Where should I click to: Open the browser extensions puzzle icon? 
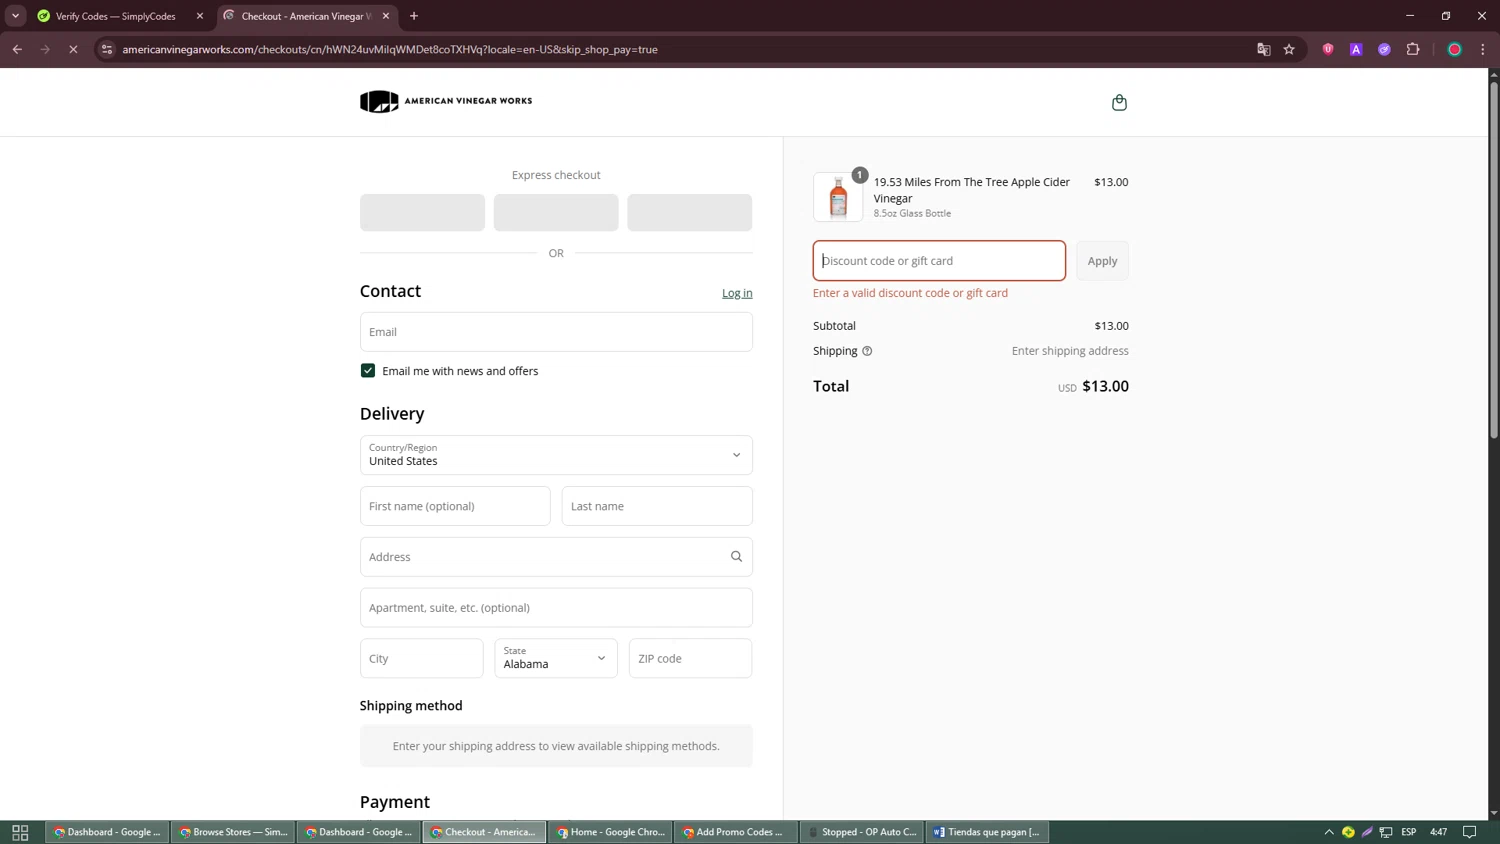[x=1413, y=49]
